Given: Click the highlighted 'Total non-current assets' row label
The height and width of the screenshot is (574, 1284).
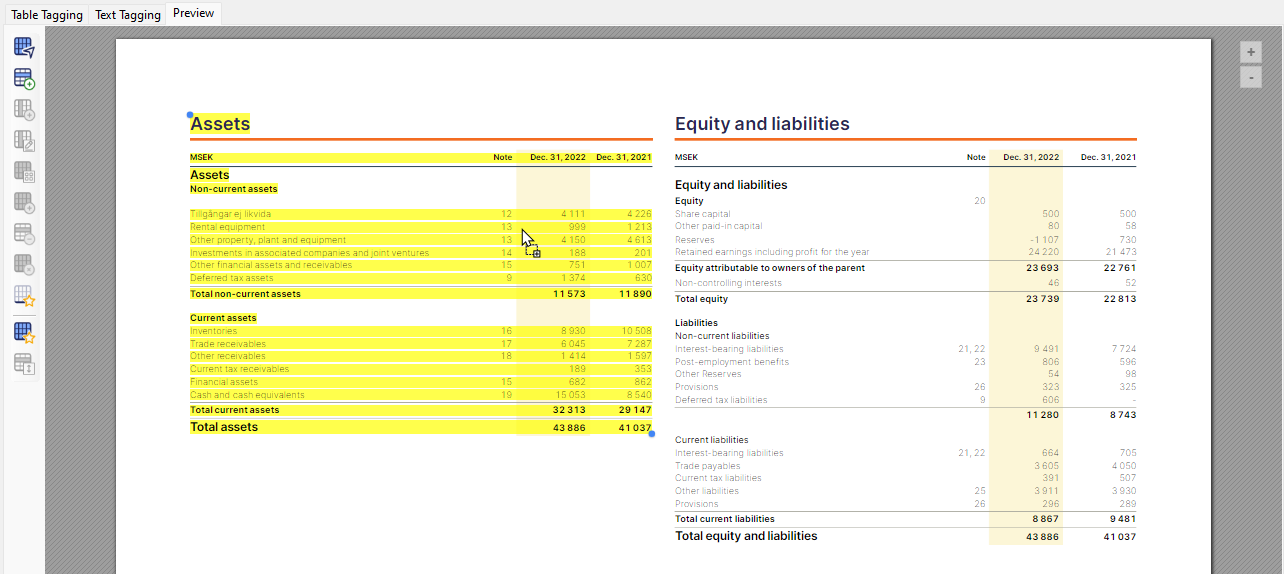Looking at the screenshot, I should pyautogui.click(x=245, y=294).
